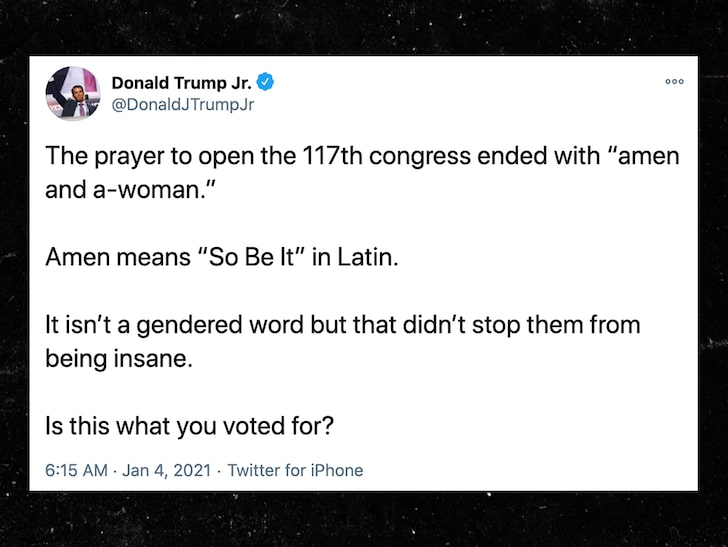This screenshot has width=728, height=547.
Task: Click the word 'Latin' in the tweet
Action: click(368, 257)
